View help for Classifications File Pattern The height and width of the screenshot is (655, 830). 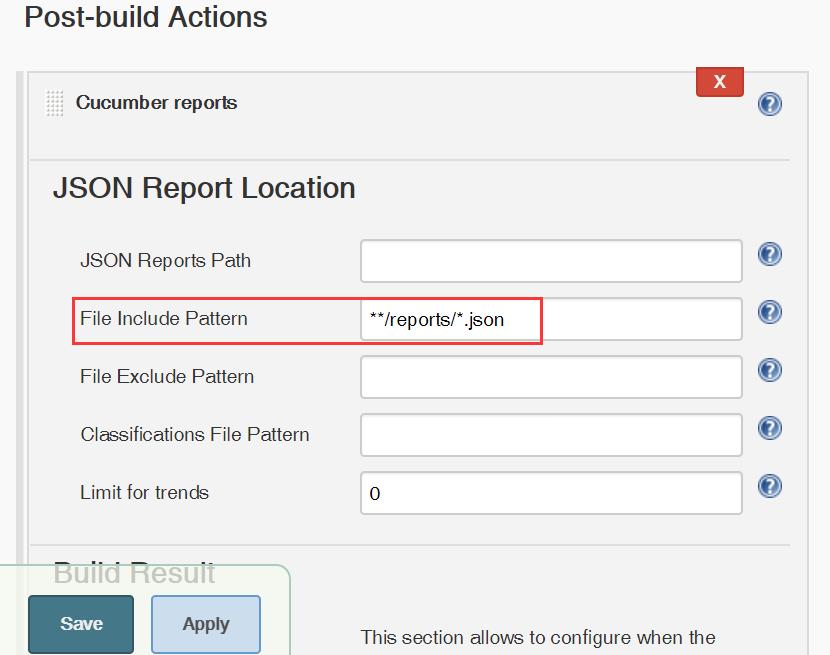[x=769, y=428]
